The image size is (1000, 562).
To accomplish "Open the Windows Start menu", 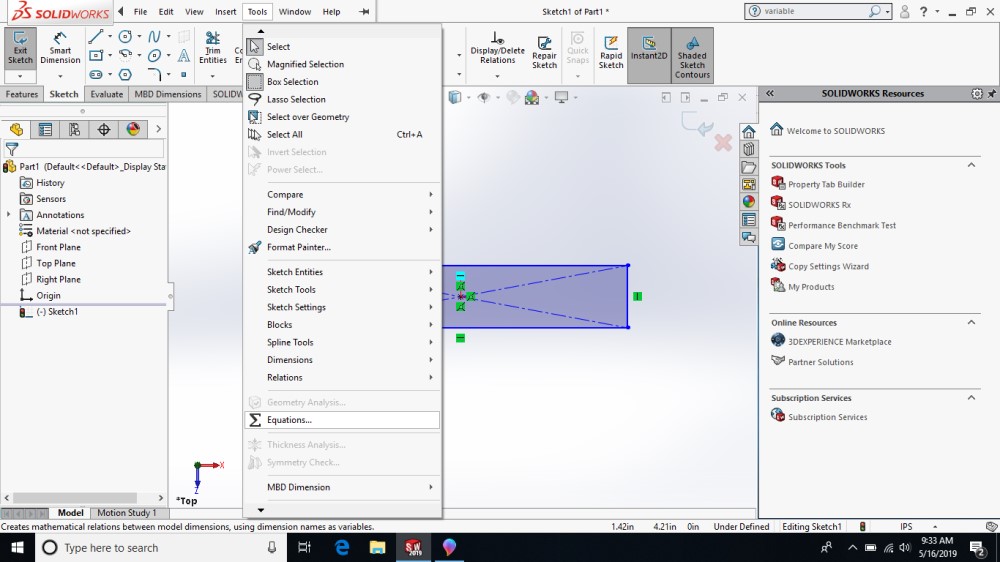I will 17,548.
